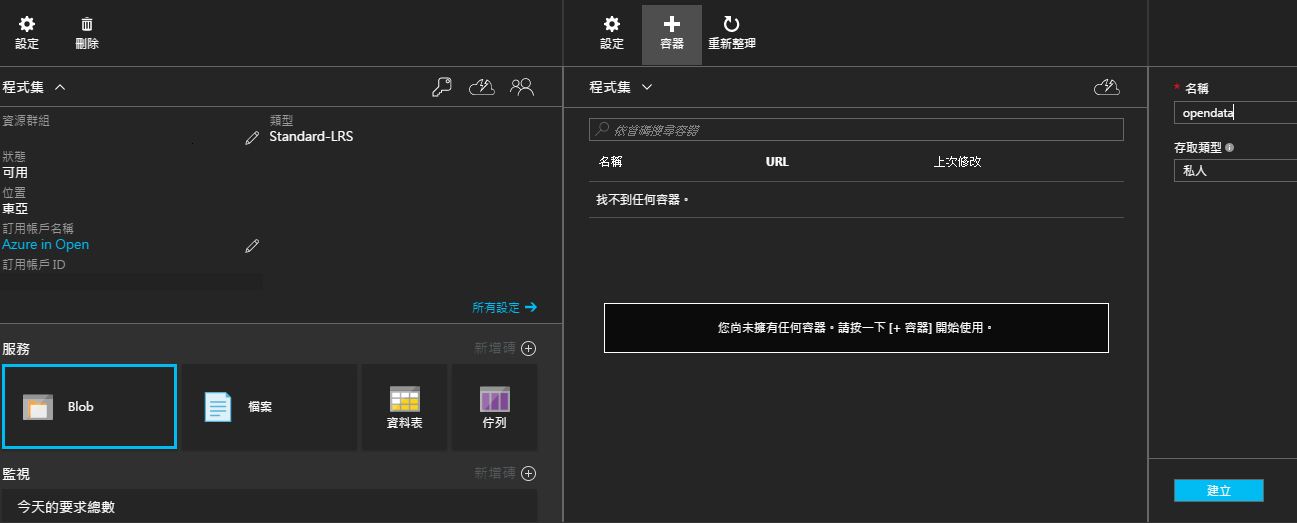Click the 建立 button
This screenshot has height=523, width=1297.
coord(1218,490)
